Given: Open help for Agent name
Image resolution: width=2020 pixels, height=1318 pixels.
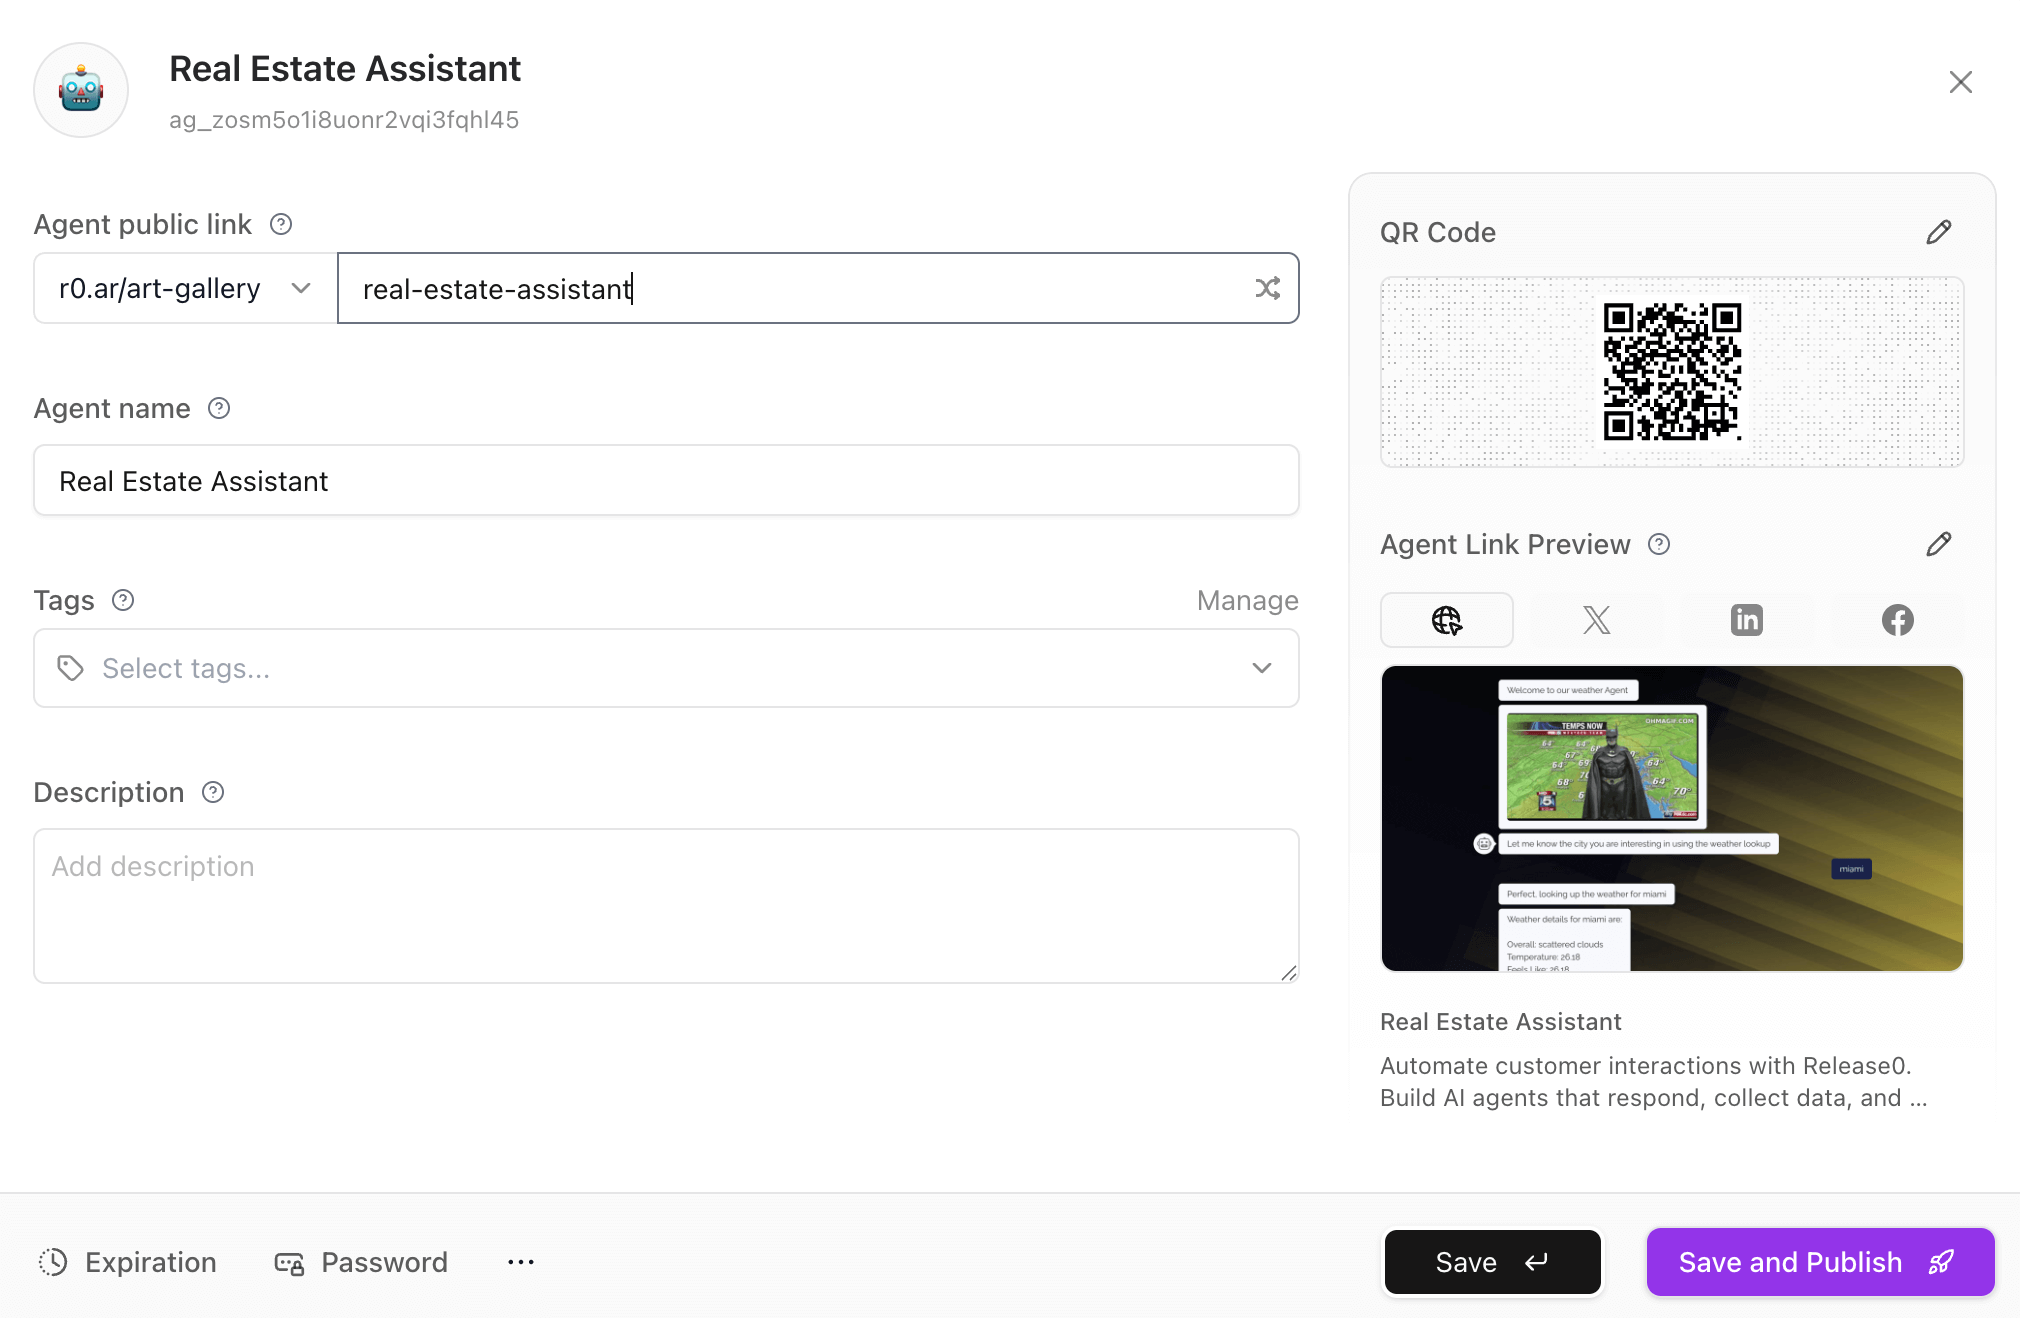Looking at the screenshot, I should point(219,408).
